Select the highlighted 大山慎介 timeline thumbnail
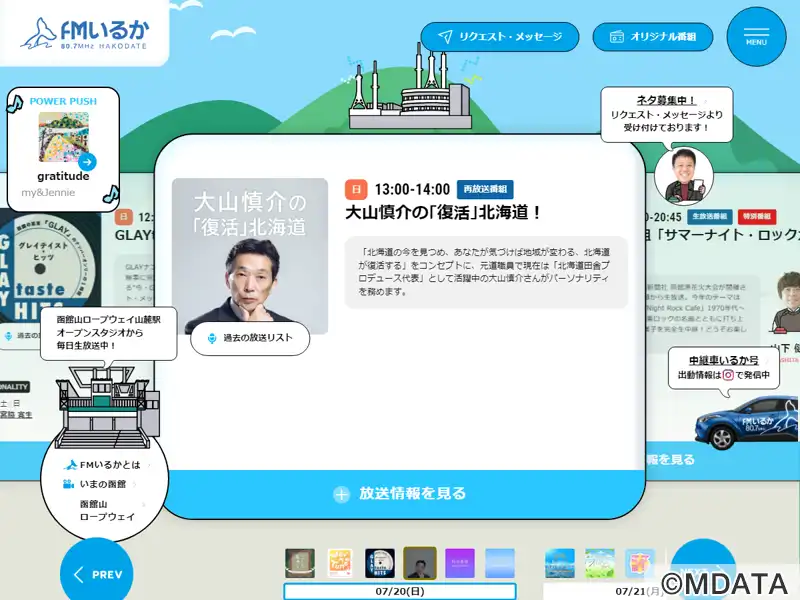800x600 pixels. point(420,563)
